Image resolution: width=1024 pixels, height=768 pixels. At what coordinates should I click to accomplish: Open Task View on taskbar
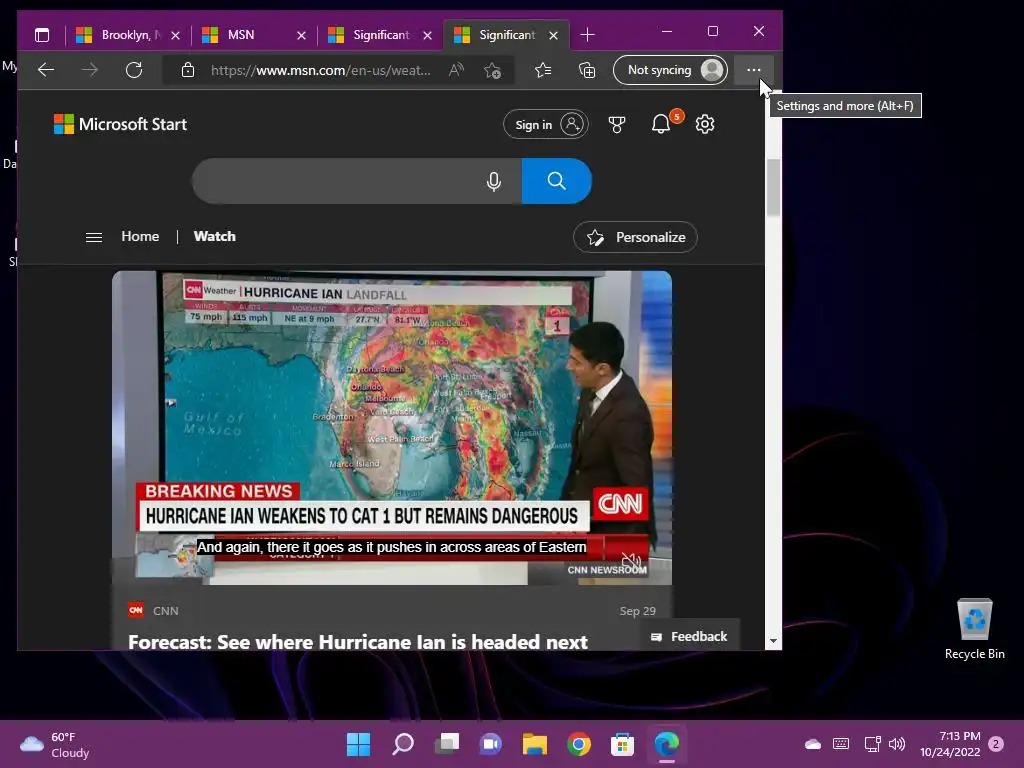tap(447, 744)
